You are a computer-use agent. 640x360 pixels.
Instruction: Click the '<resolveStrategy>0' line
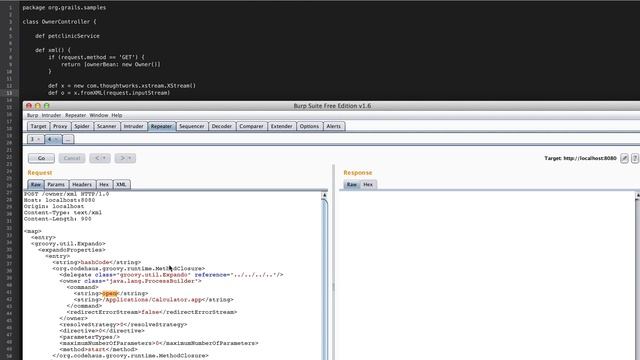pos(123,324)
